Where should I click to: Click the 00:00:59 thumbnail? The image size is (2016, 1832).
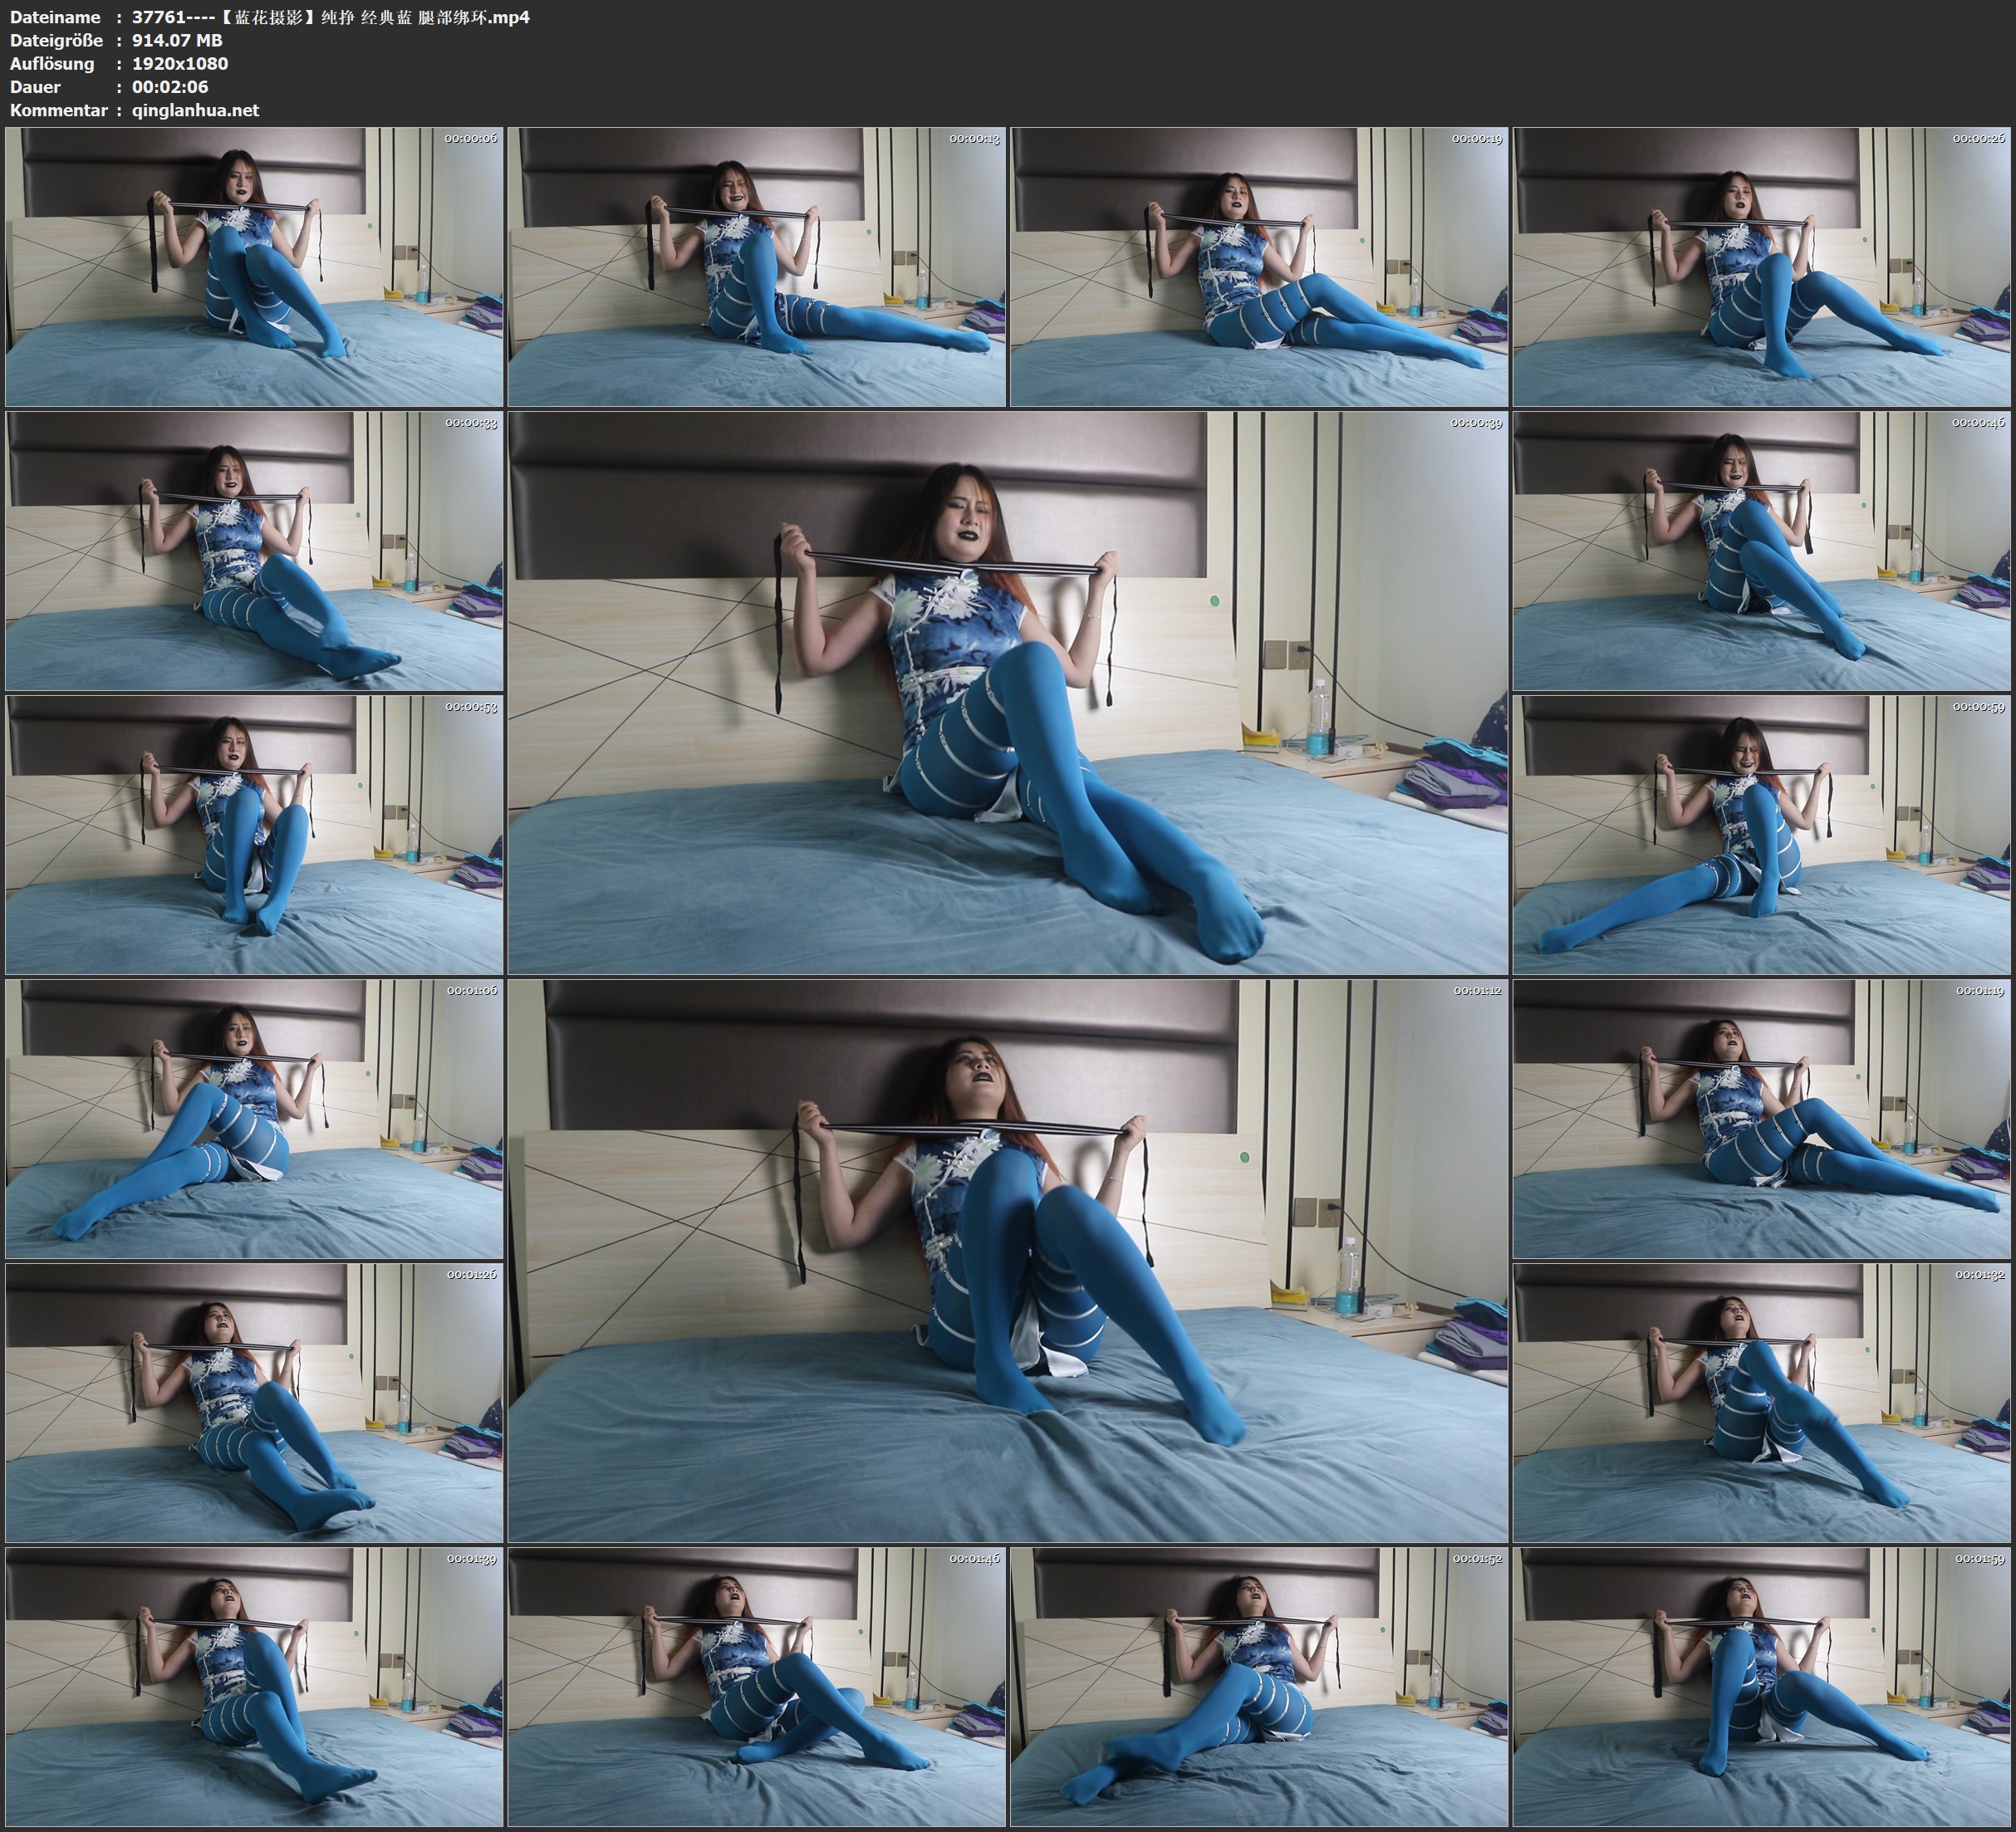coord(1762,834)
